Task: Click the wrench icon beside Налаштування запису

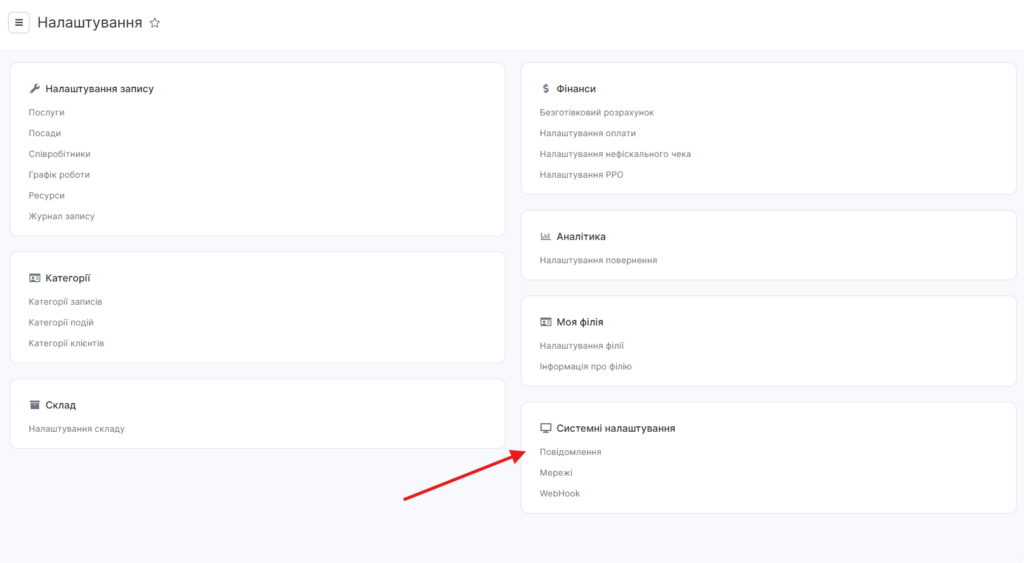Action: [34, 89]
